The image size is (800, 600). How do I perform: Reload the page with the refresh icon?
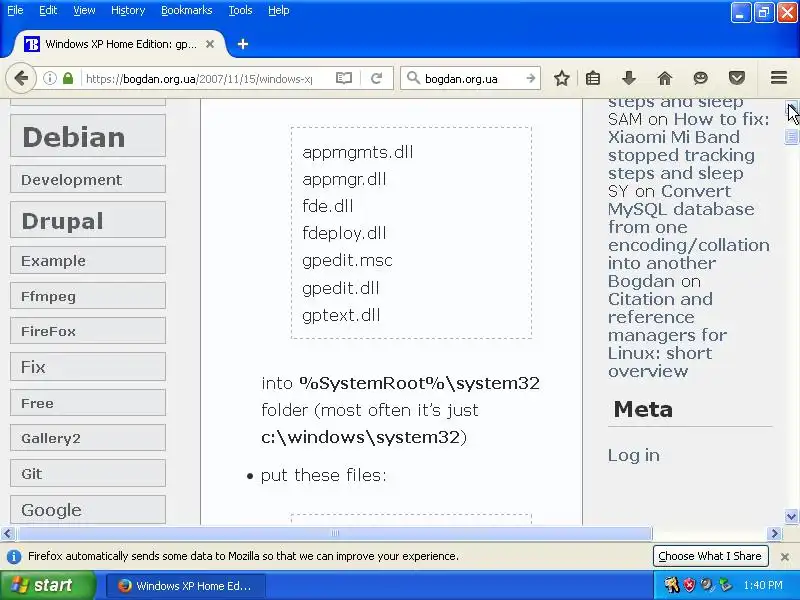[377, 78]
